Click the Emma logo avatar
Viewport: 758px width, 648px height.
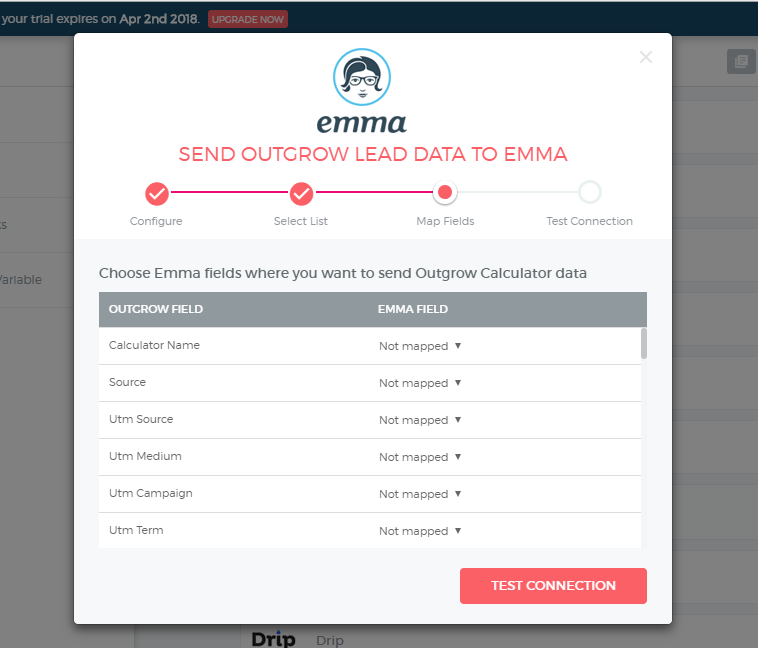[362, 77]
